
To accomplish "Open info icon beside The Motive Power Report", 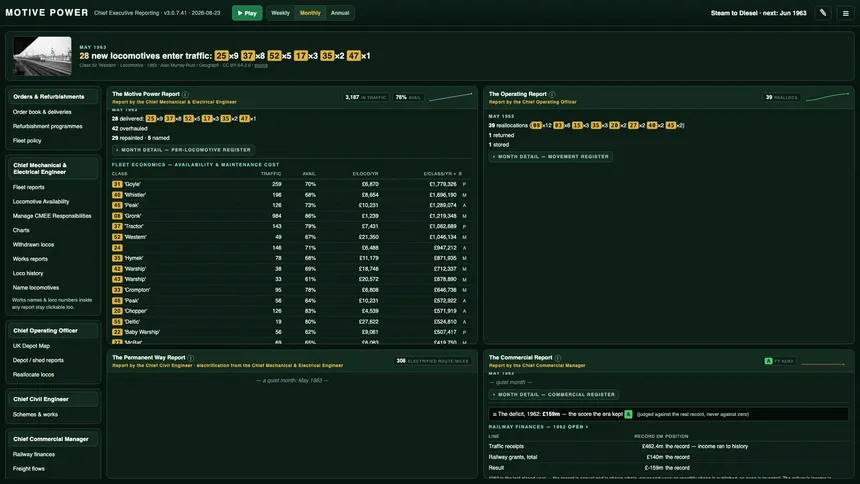I will 185,94.
